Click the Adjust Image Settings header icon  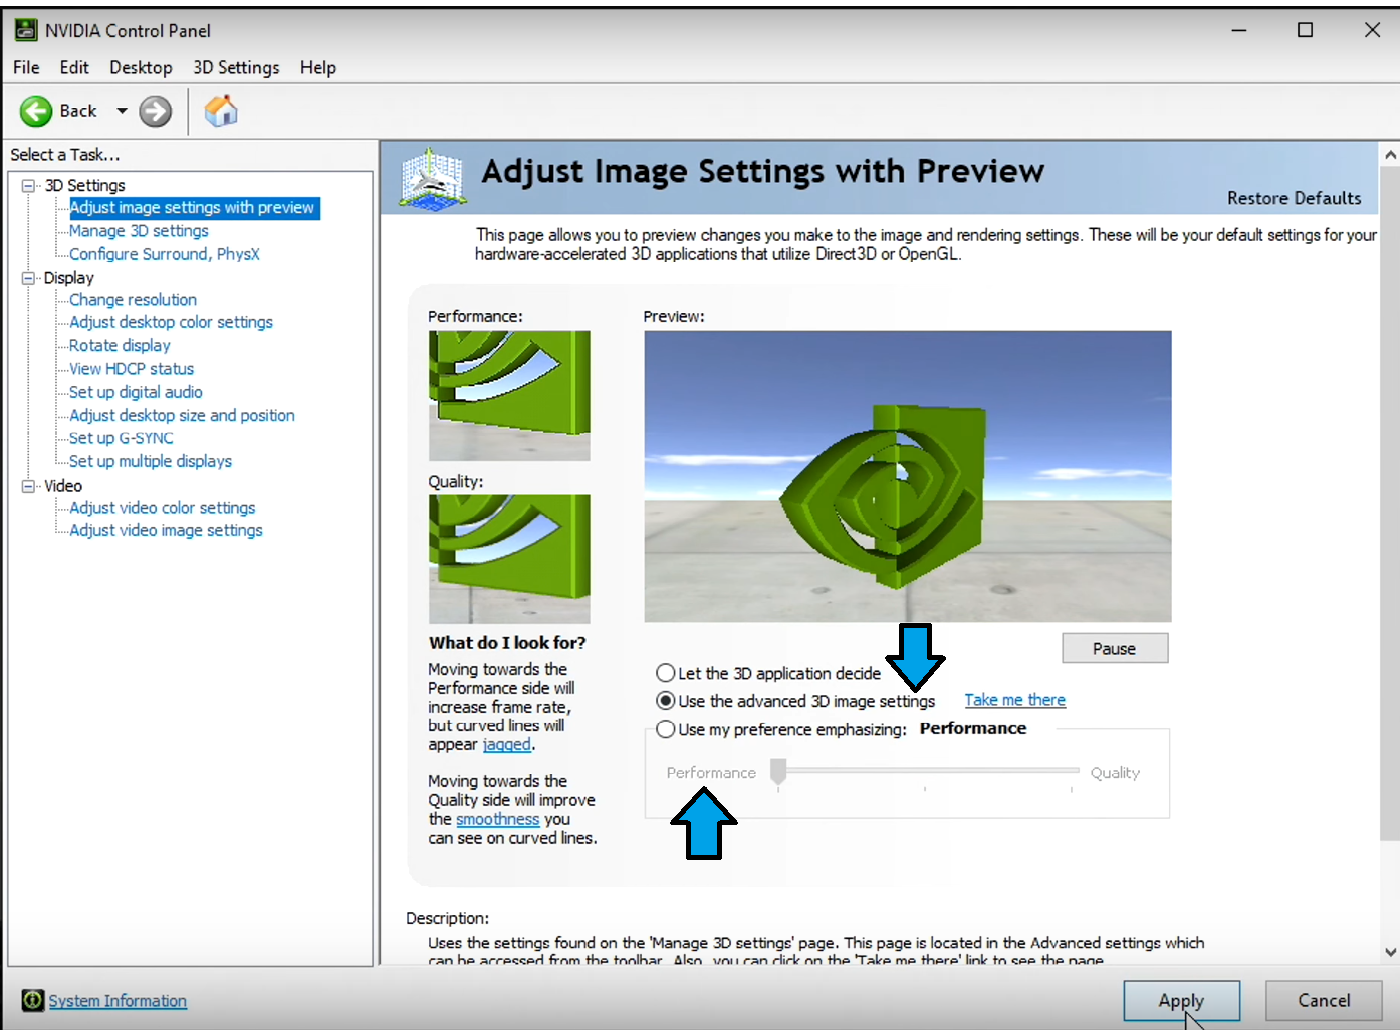pos(433,178)
